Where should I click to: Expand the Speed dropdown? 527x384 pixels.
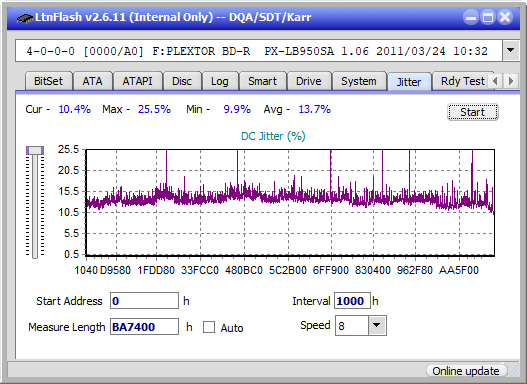coord(377,325)
